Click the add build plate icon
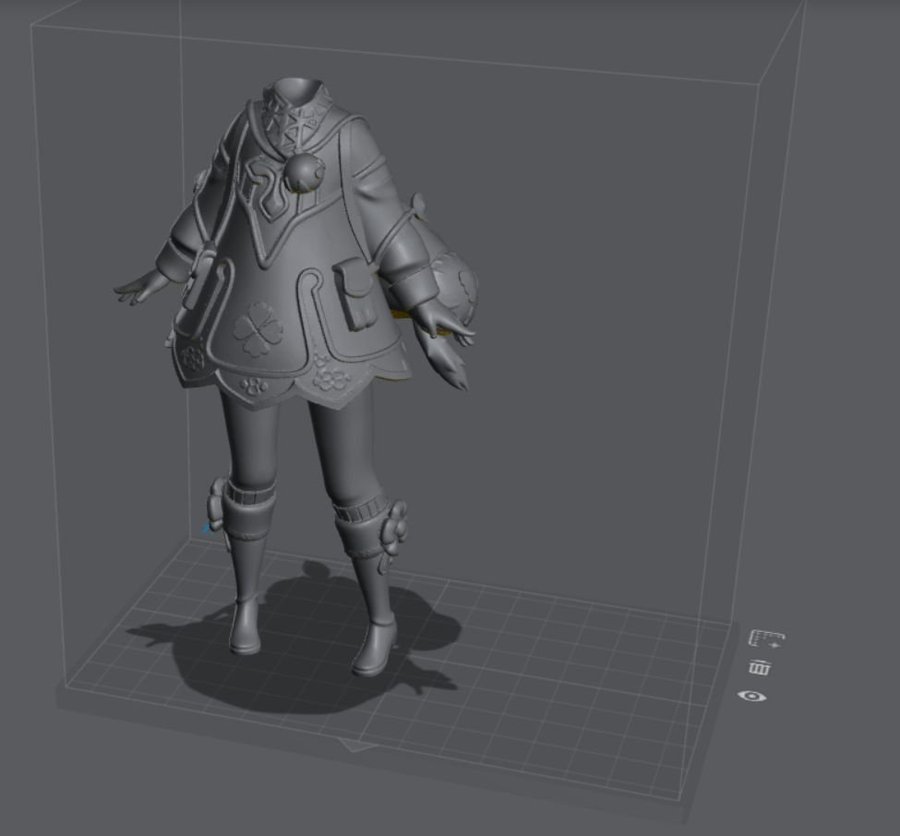This screenshot has width=900, height=836. coord(767,639)
